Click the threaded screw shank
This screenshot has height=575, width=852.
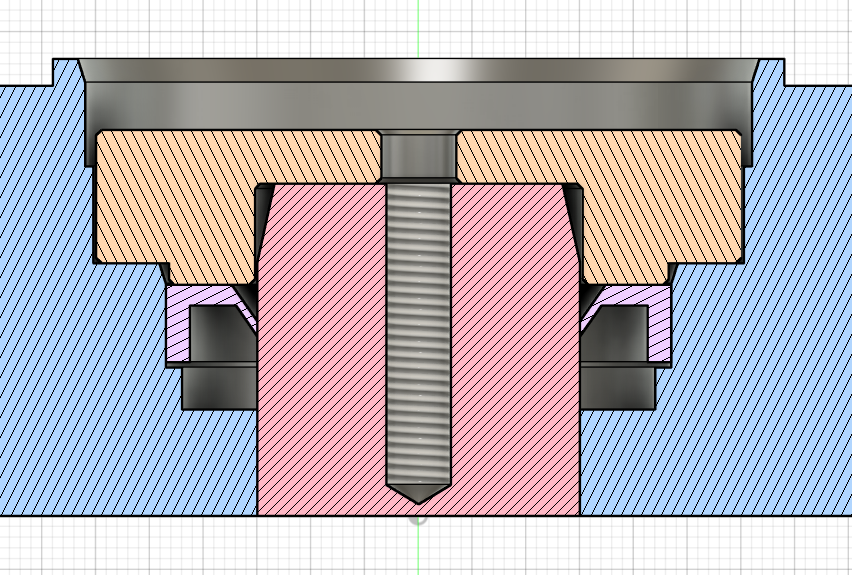click(419, 330)
